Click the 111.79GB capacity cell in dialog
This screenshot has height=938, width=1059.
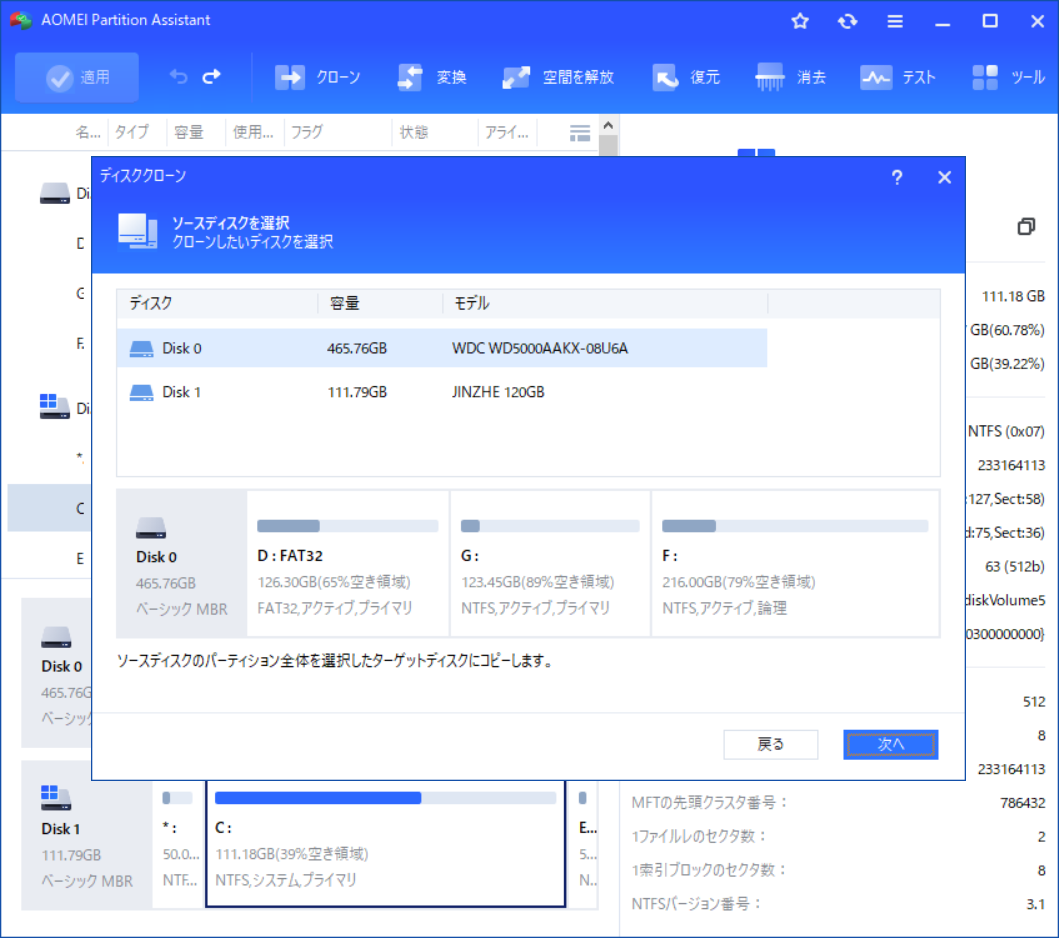point(357,392)
